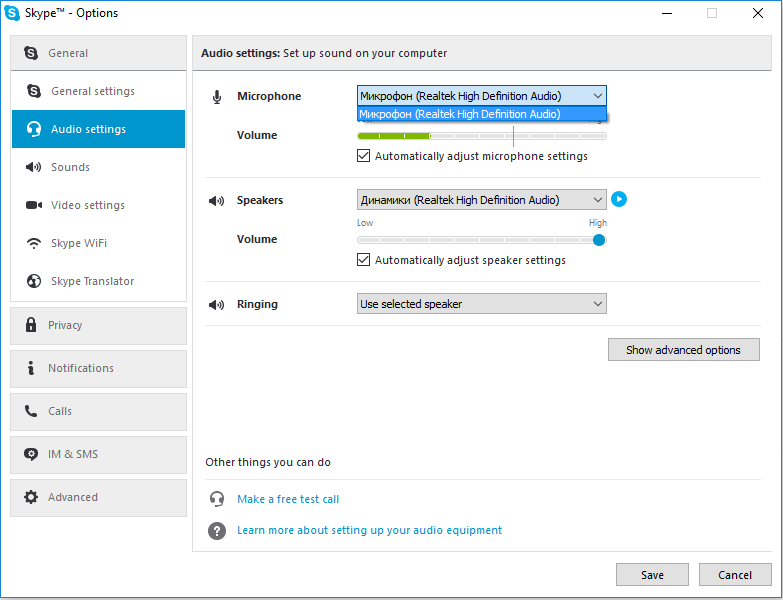Expand the IM & SMS section
The width and height of the screenshot is (783, 600).
click(98, 455)
